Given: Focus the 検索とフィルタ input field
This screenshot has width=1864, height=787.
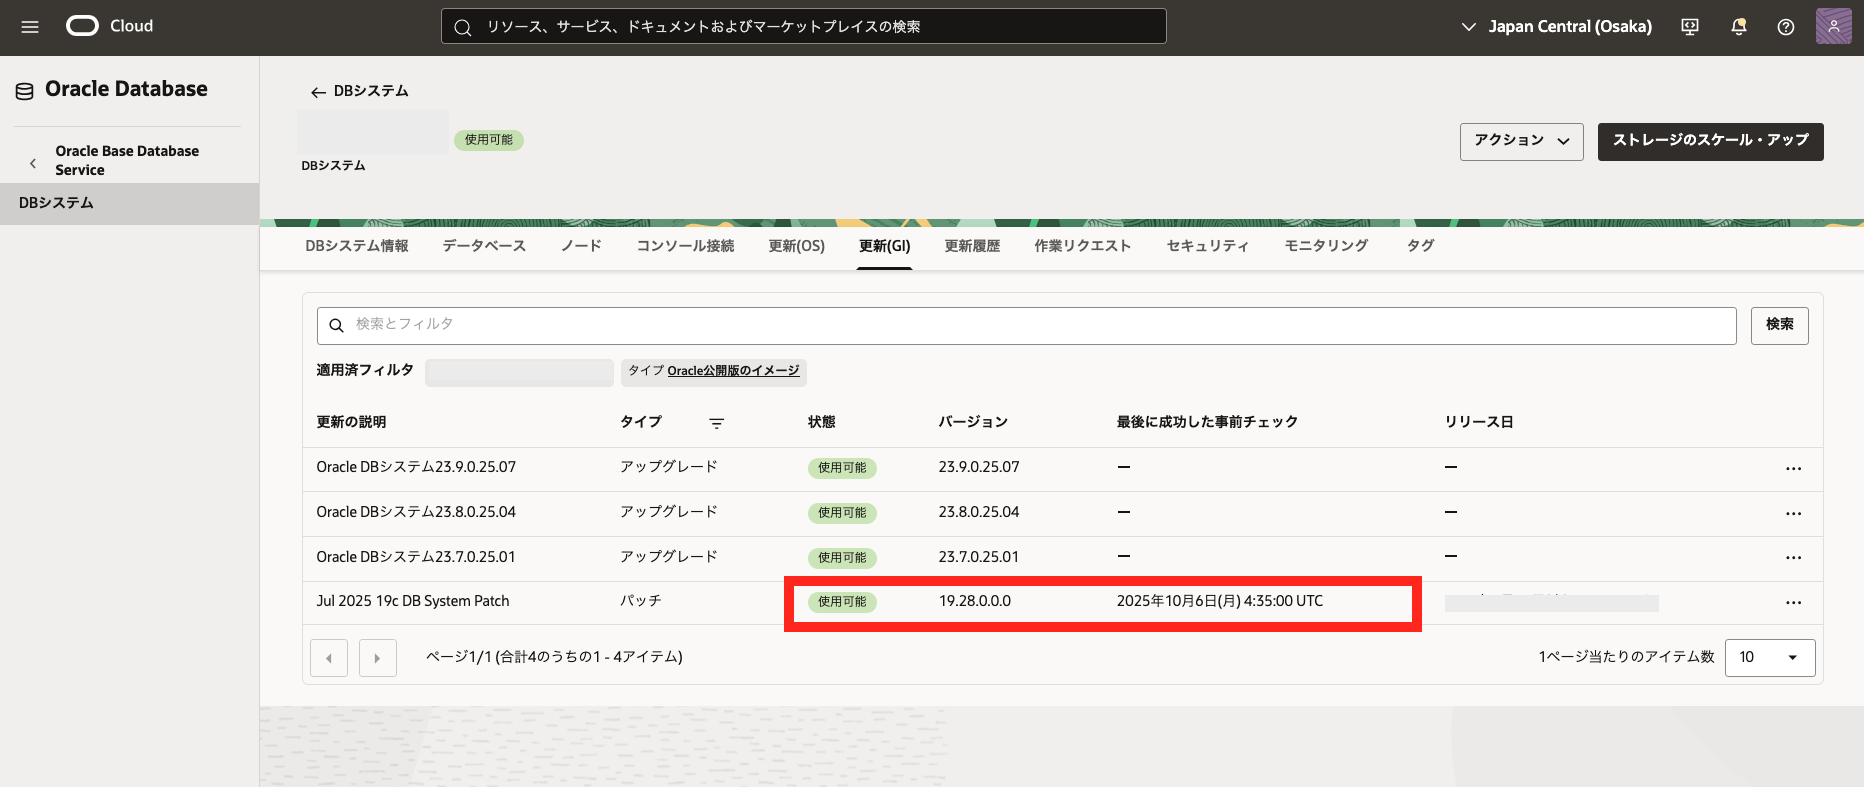Looking at the screenshot, I should click(1030, 325).
